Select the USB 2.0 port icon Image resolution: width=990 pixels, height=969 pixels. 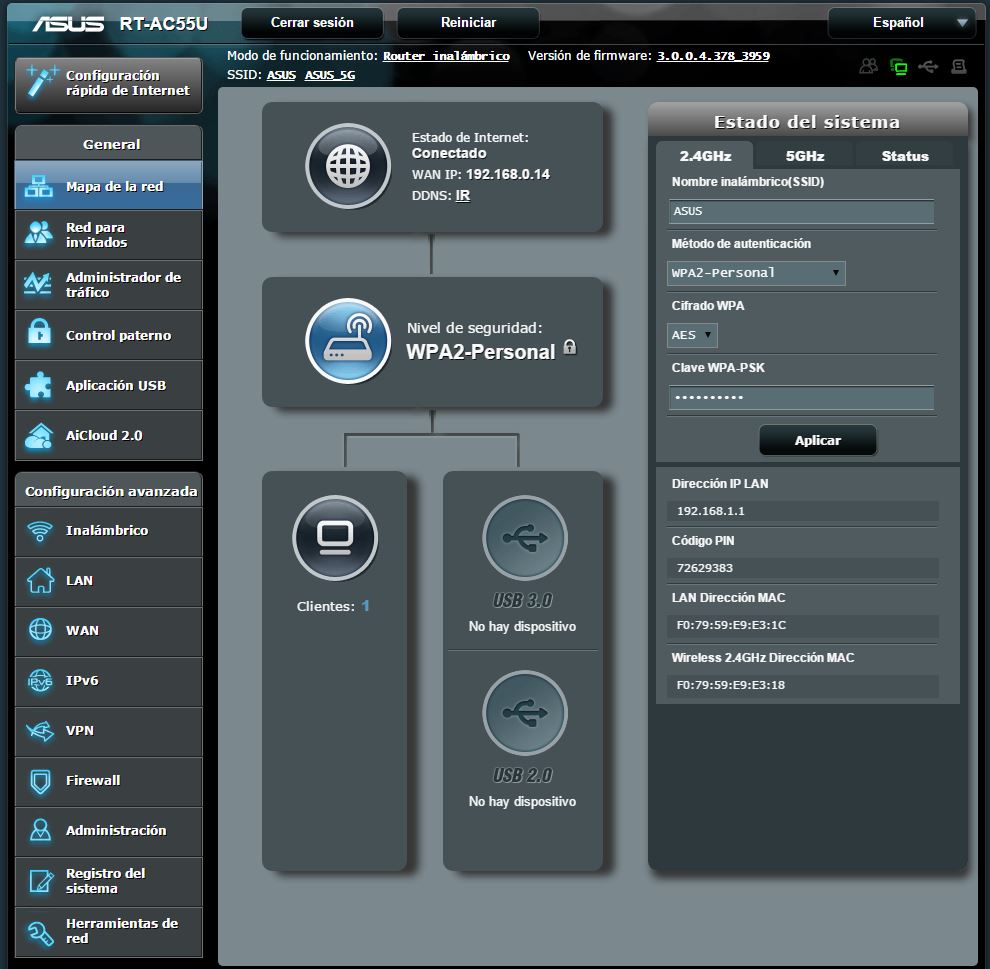525,713
